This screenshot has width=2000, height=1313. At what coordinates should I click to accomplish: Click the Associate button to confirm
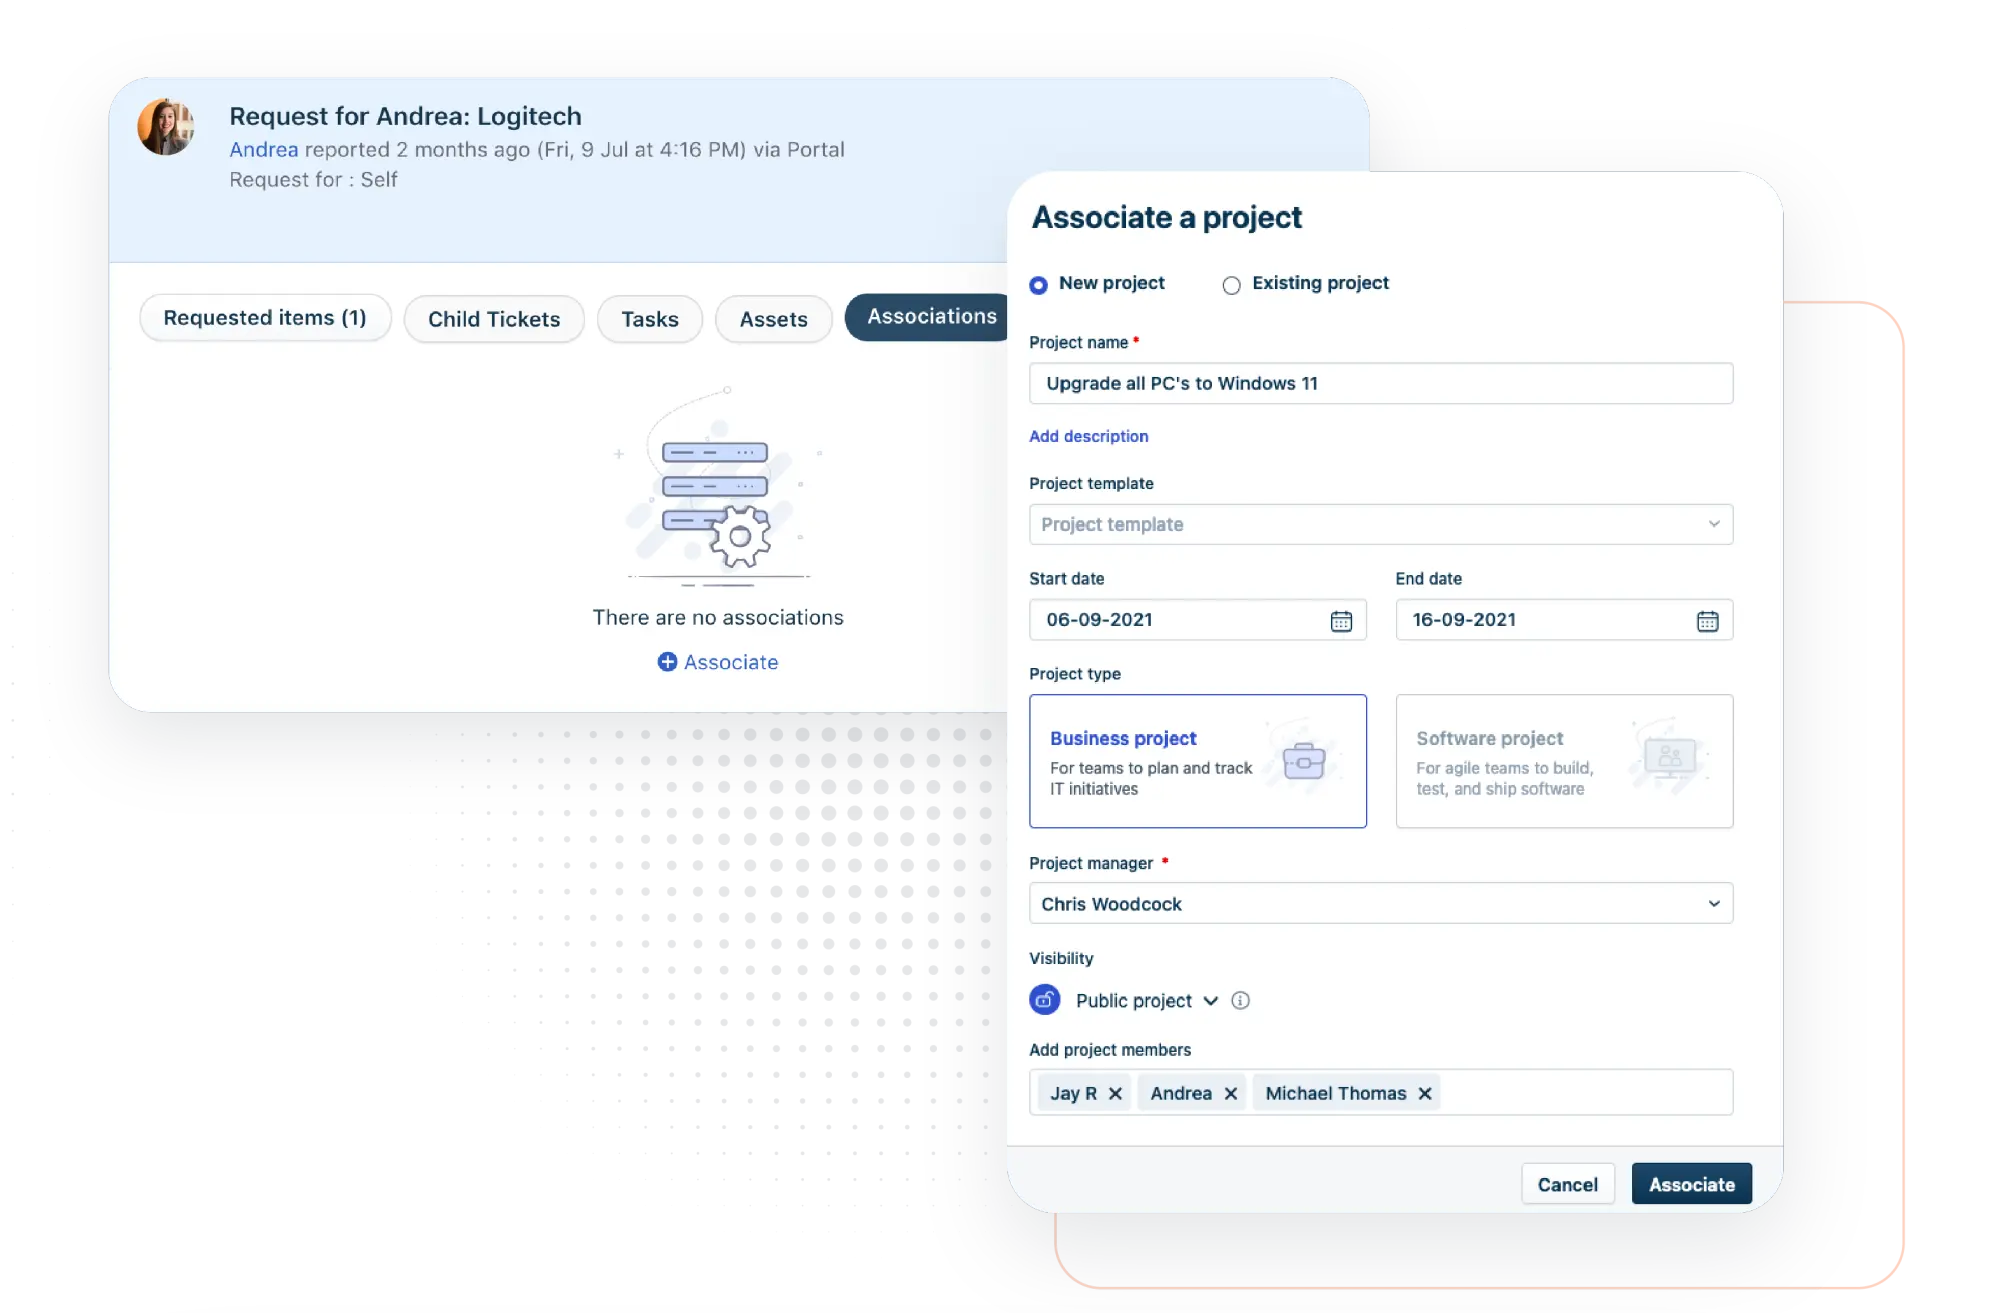click(x=1690, y=1184)
